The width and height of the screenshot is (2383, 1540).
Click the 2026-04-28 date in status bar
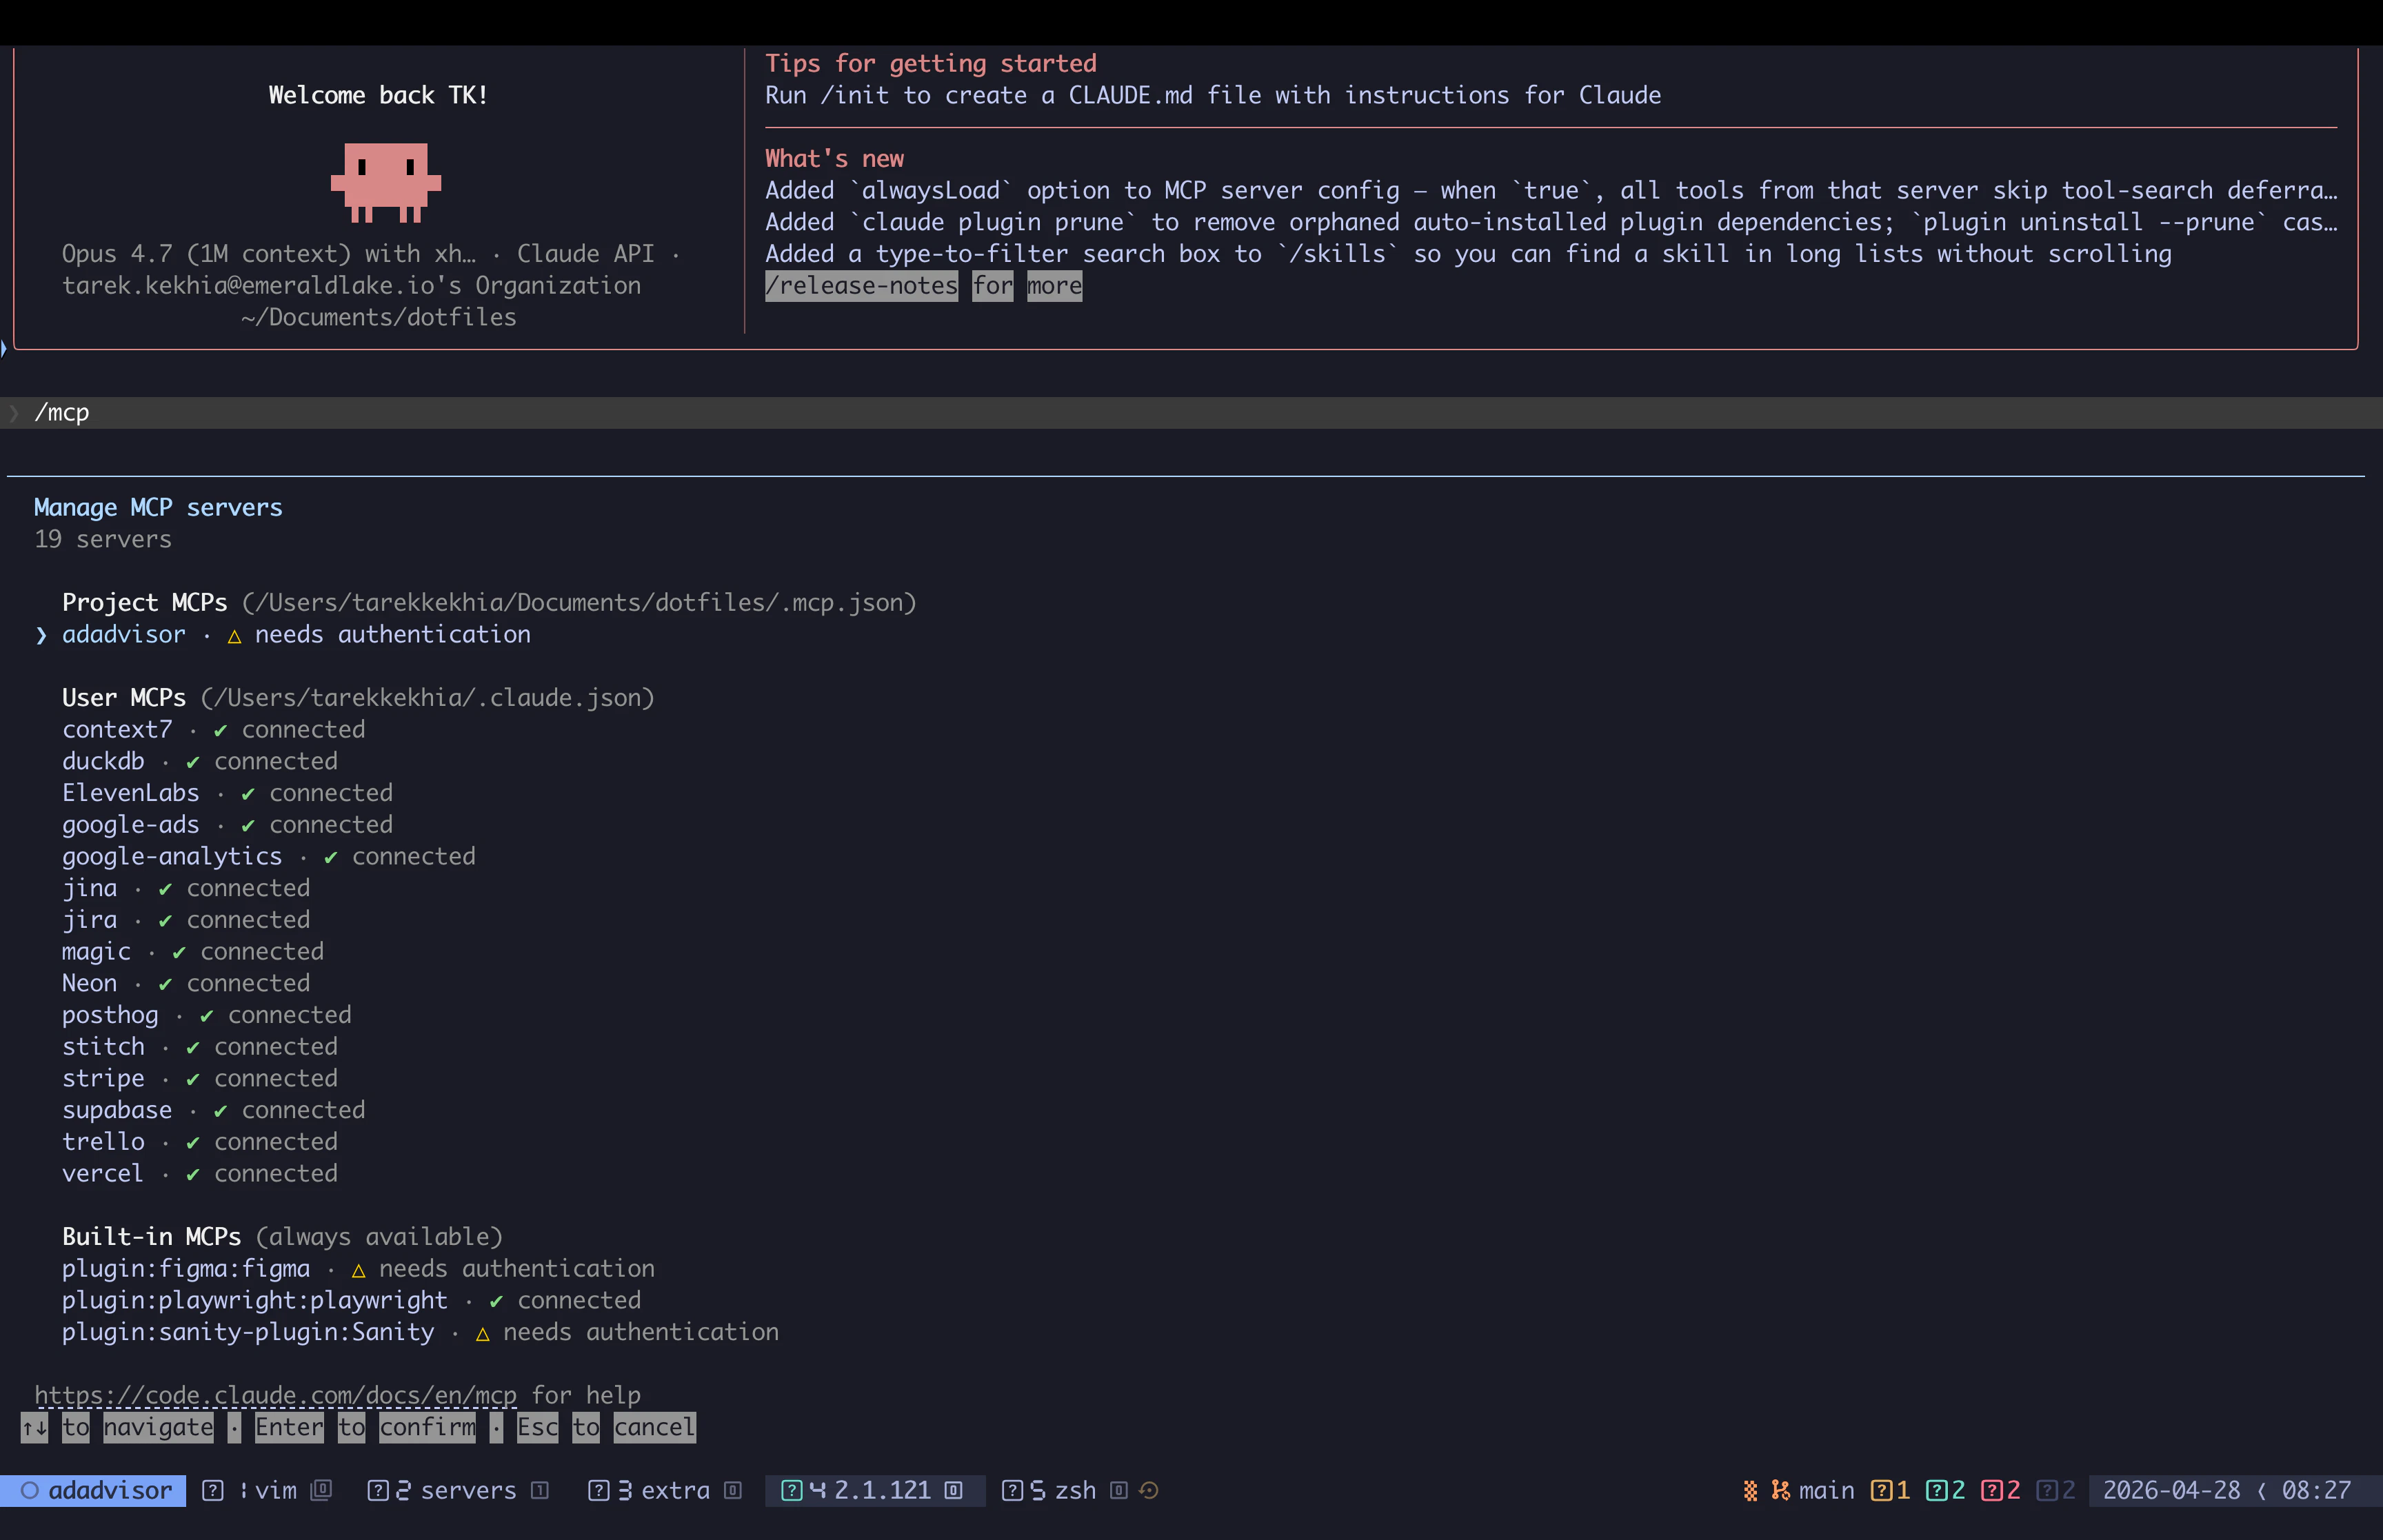point(2171,1490)
